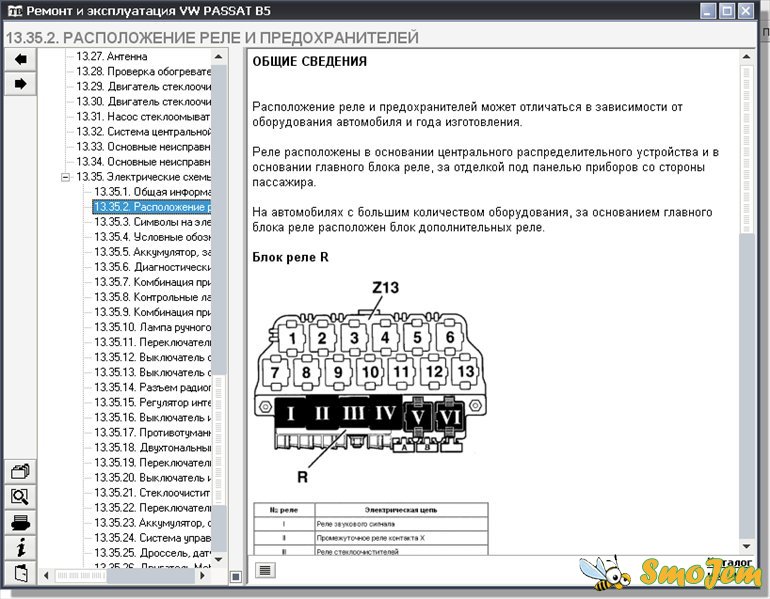Open 13.35.21 Стеклоочиститель entry
770x599 pixels.
point(152,493)
